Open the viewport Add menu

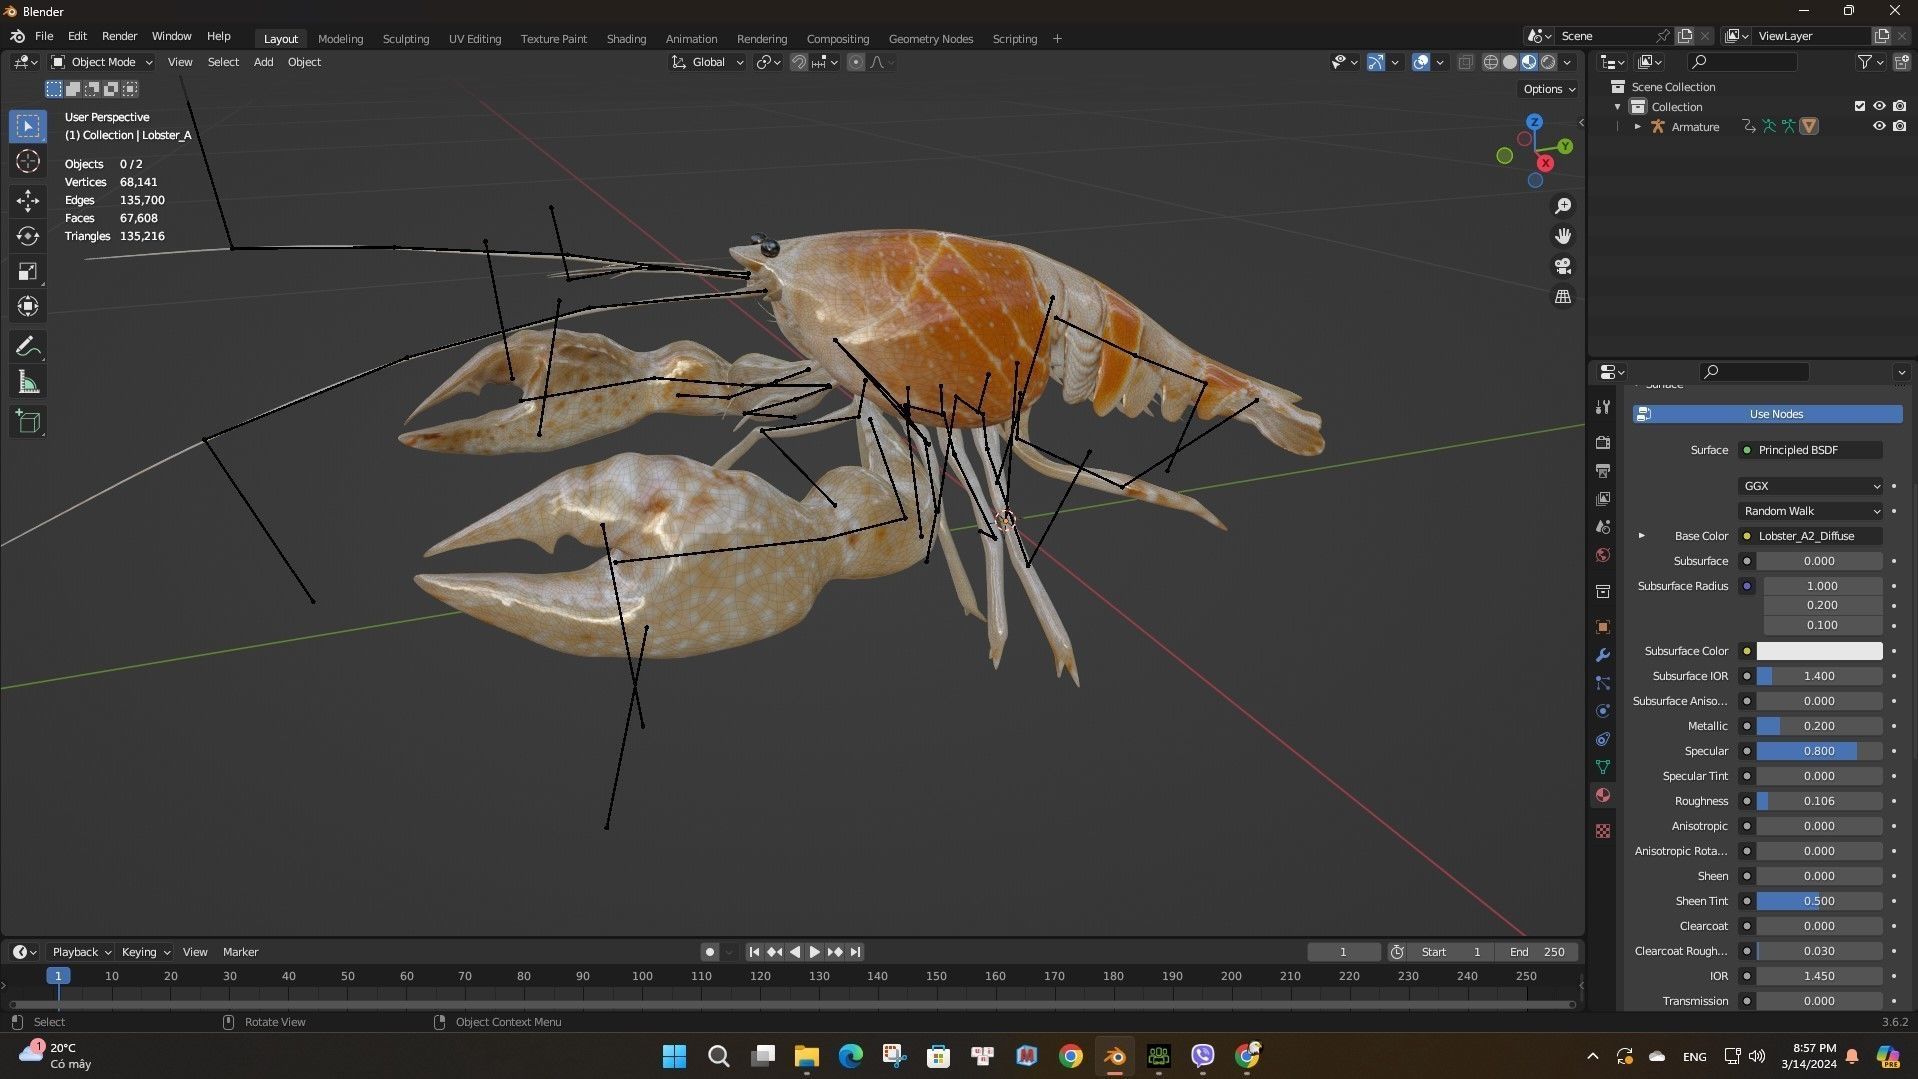point(263,62)
